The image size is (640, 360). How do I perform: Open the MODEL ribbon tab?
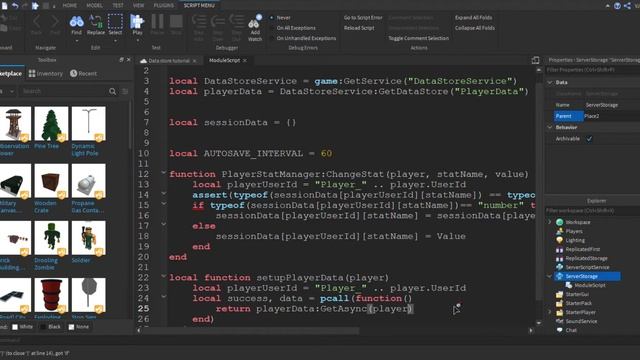94,5
